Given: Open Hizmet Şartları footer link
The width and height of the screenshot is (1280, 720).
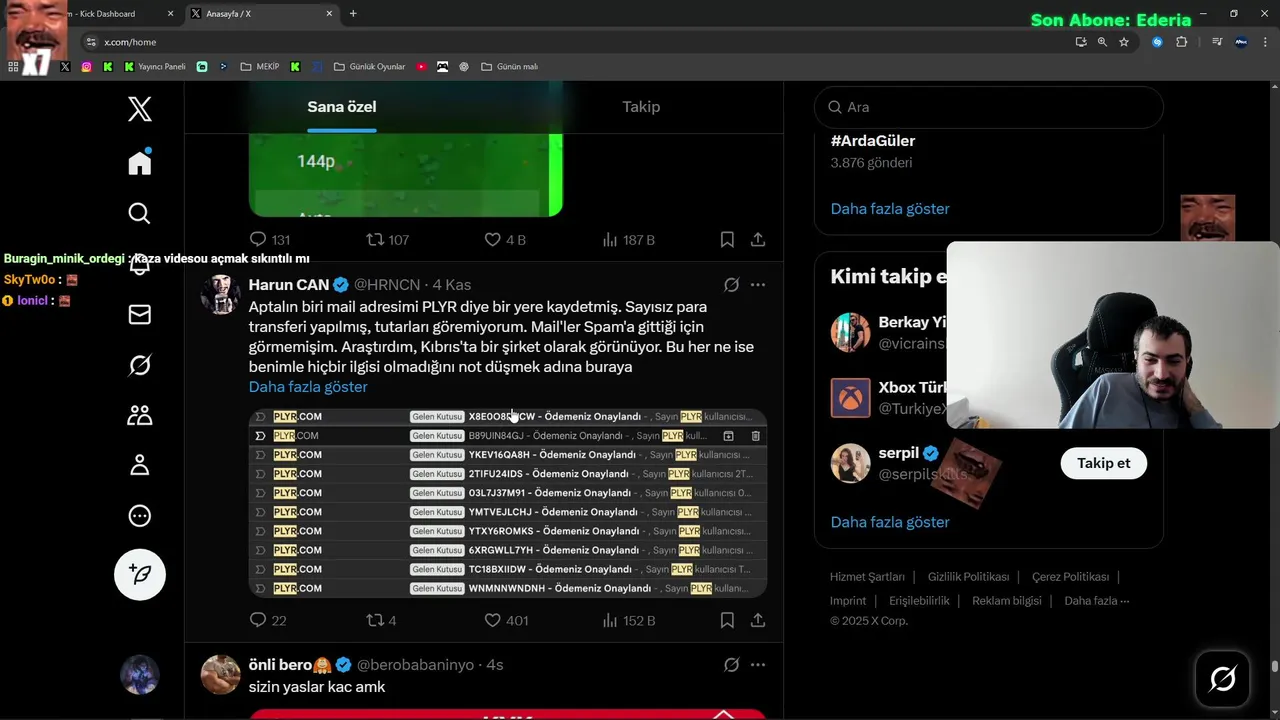Looking at the screenshot, I should pyautogui.click(x=867, y=577).
